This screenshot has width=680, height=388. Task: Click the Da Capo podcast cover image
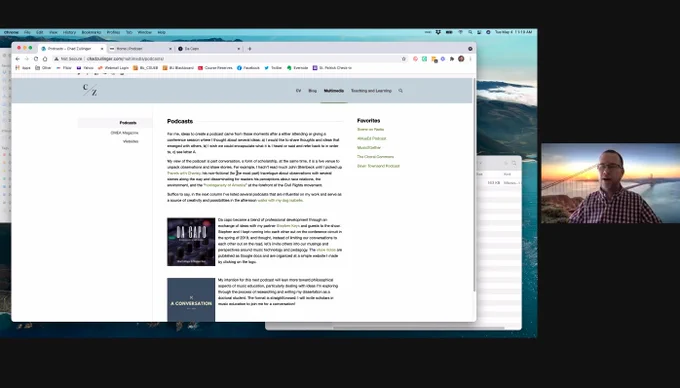pos(191,242)
